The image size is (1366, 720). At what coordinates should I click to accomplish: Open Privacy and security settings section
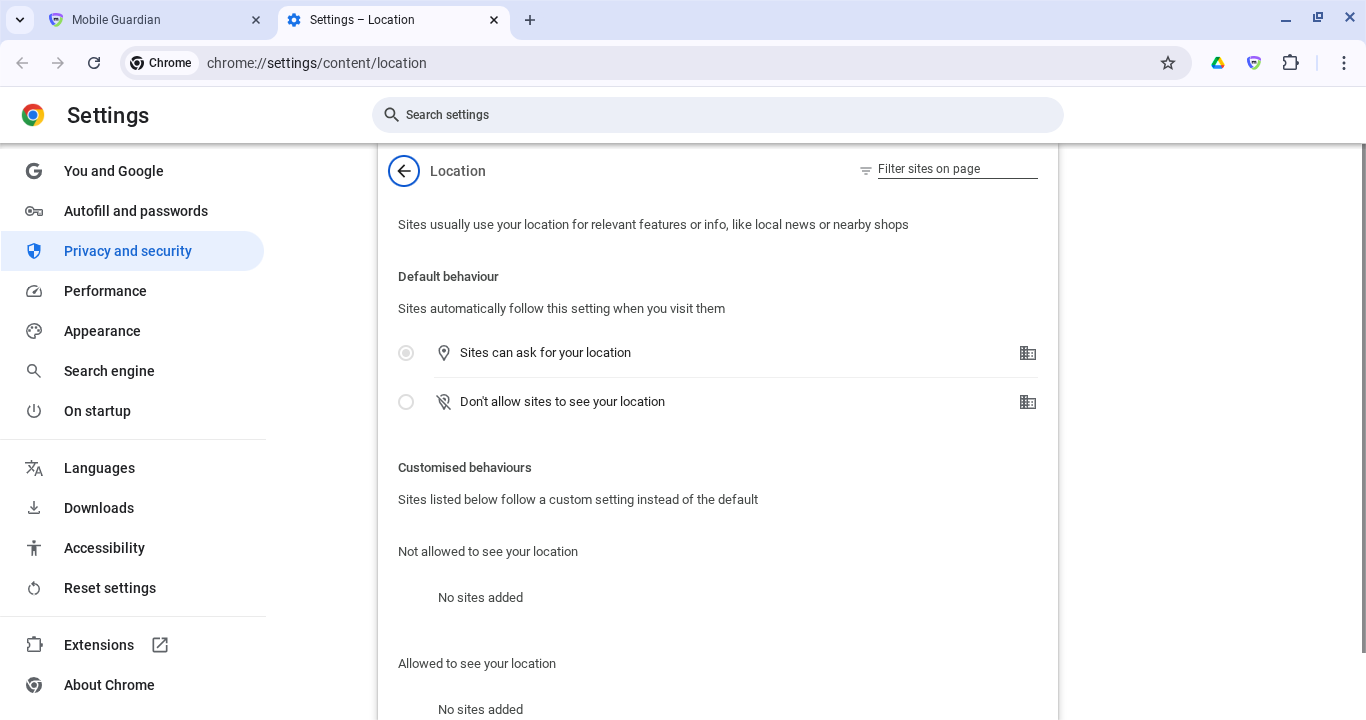tap(128, 251)
